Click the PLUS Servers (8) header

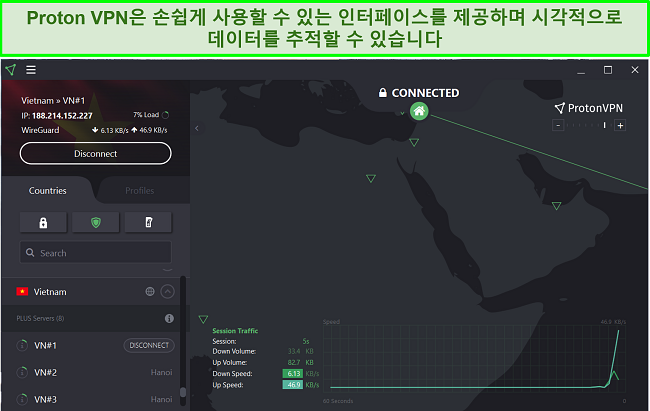click(40, 319)
